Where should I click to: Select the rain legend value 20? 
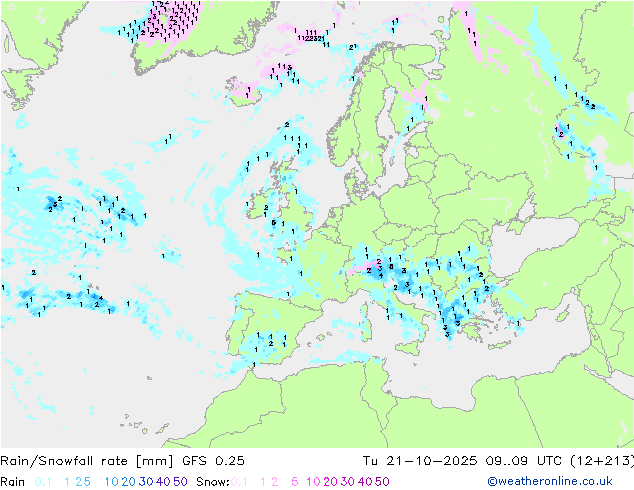129,482
